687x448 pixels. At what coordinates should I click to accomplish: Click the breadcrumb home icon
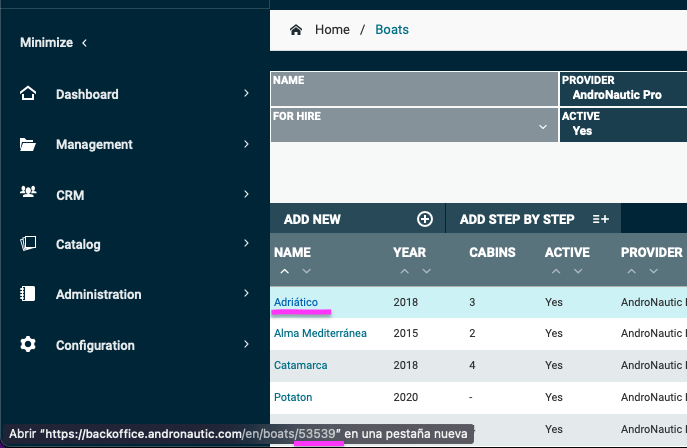click(296, 30)
